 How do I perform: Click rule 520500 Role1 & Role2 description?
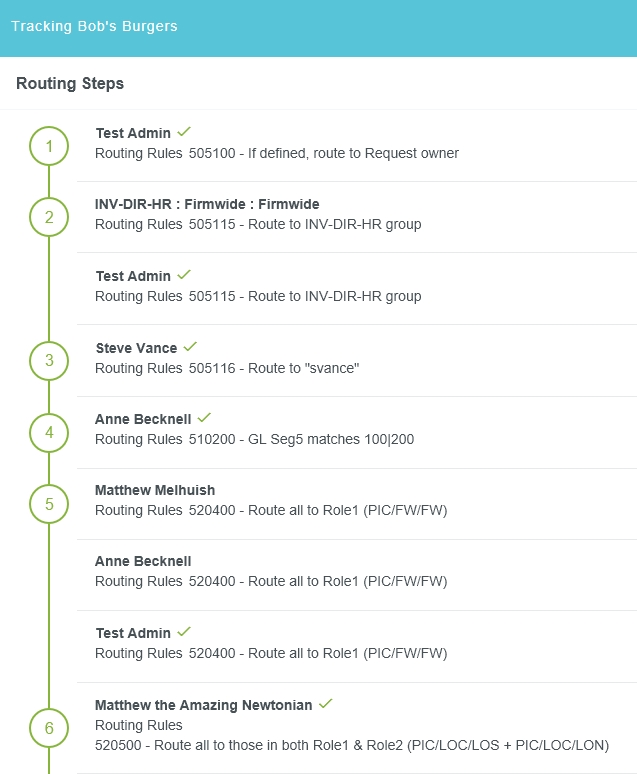click(351, 745)
